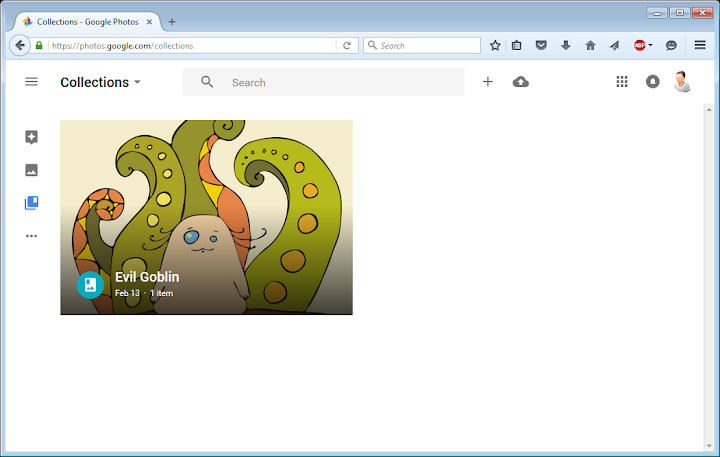
Task: Click the Evil Goblin album title
Action: pyautogui.click(x=147, y=277)
